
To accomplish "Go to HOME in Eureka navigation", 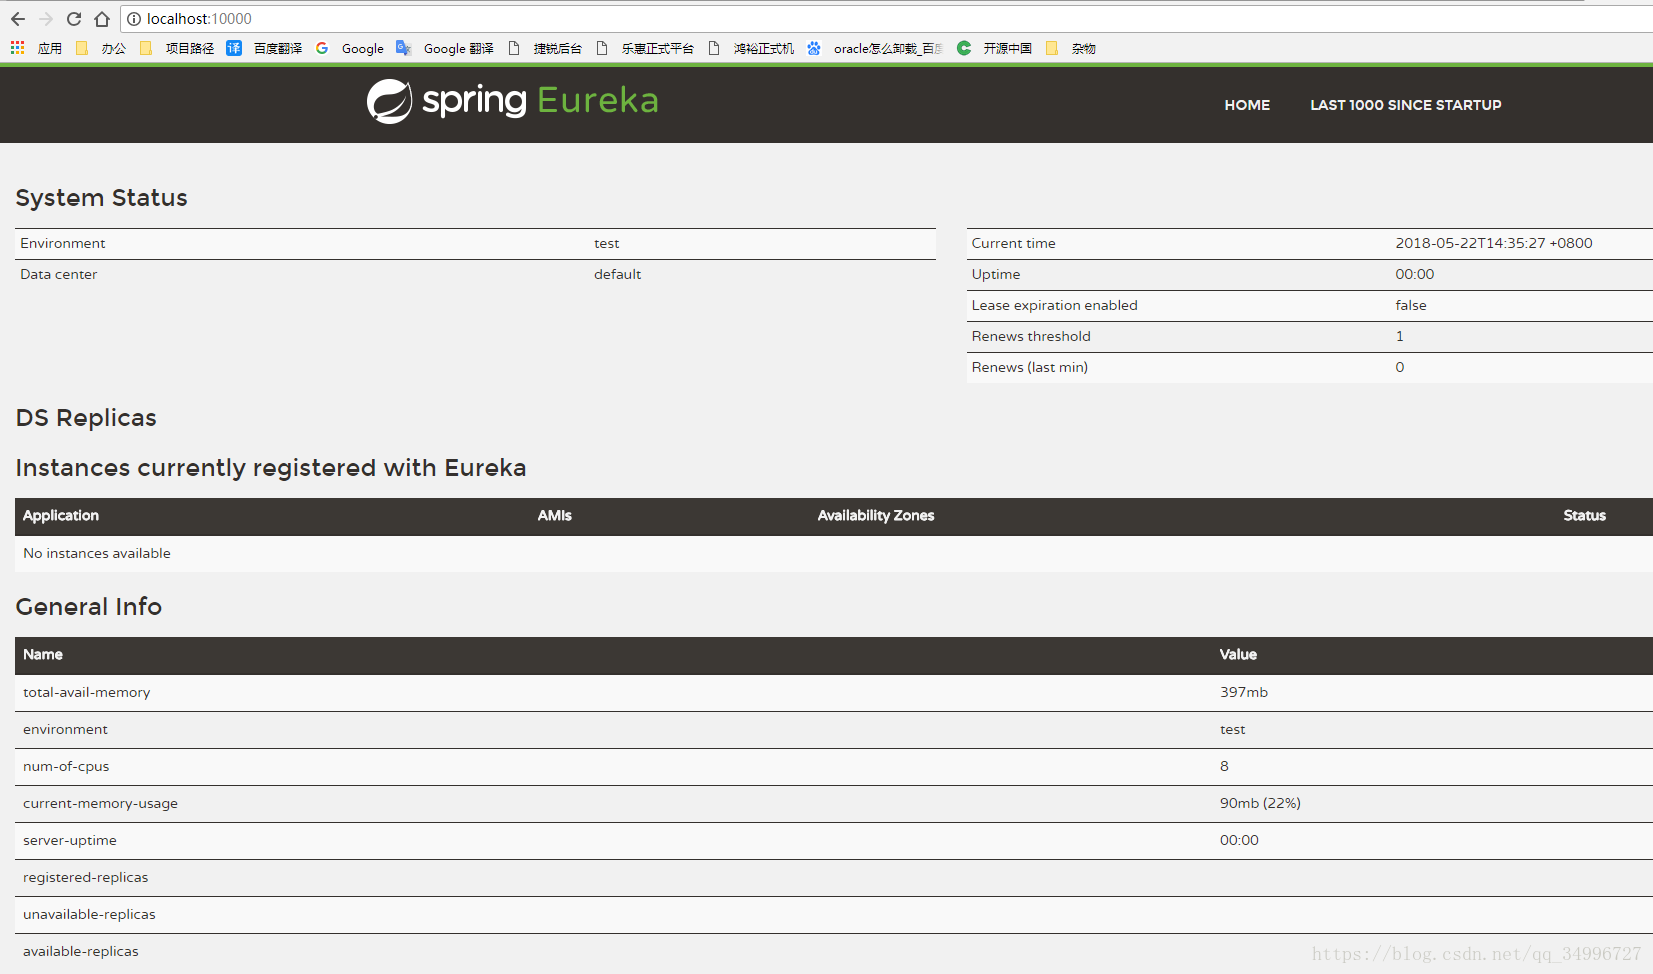I will 1247,105.
